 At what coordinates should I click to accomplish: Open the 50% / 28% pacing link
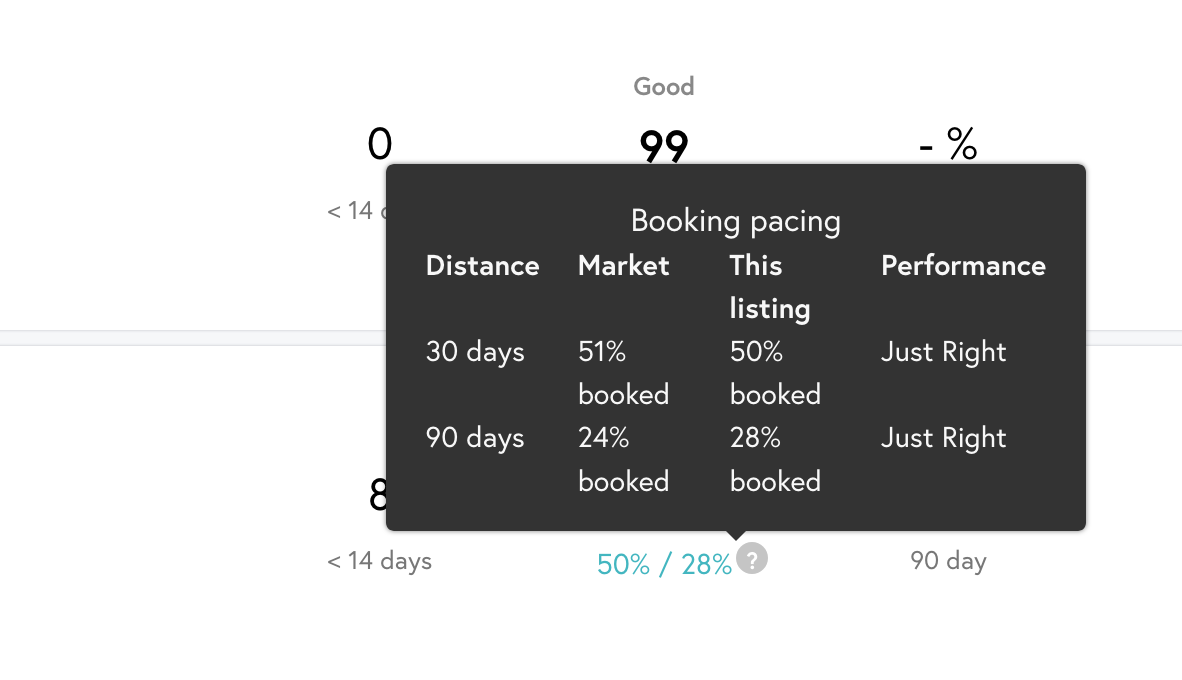pos(664,565)
